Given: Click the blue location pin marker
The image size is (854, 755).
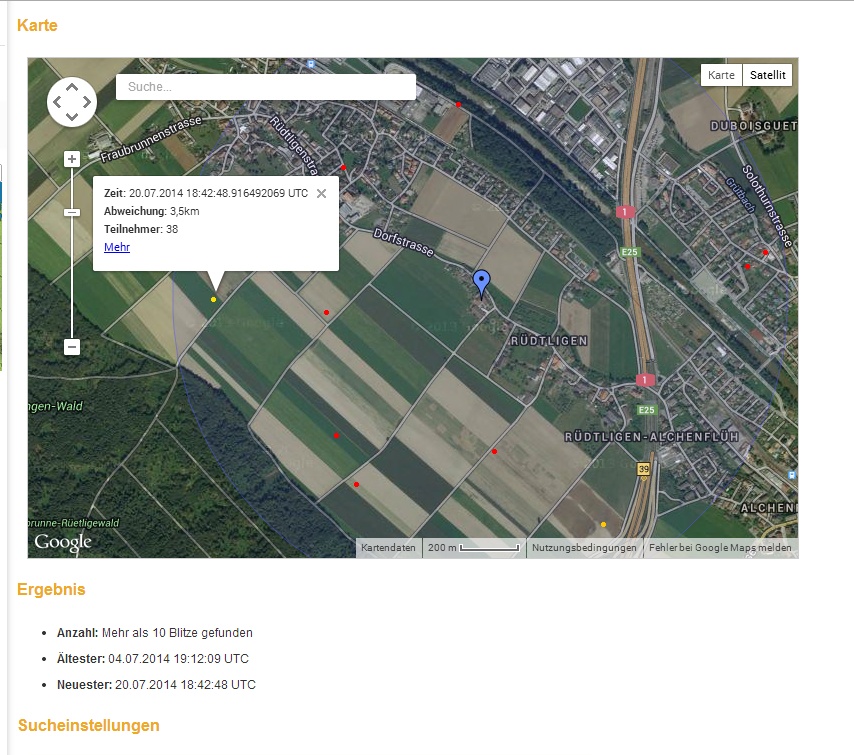Looking at the screenshot, I should click(482, 282).
